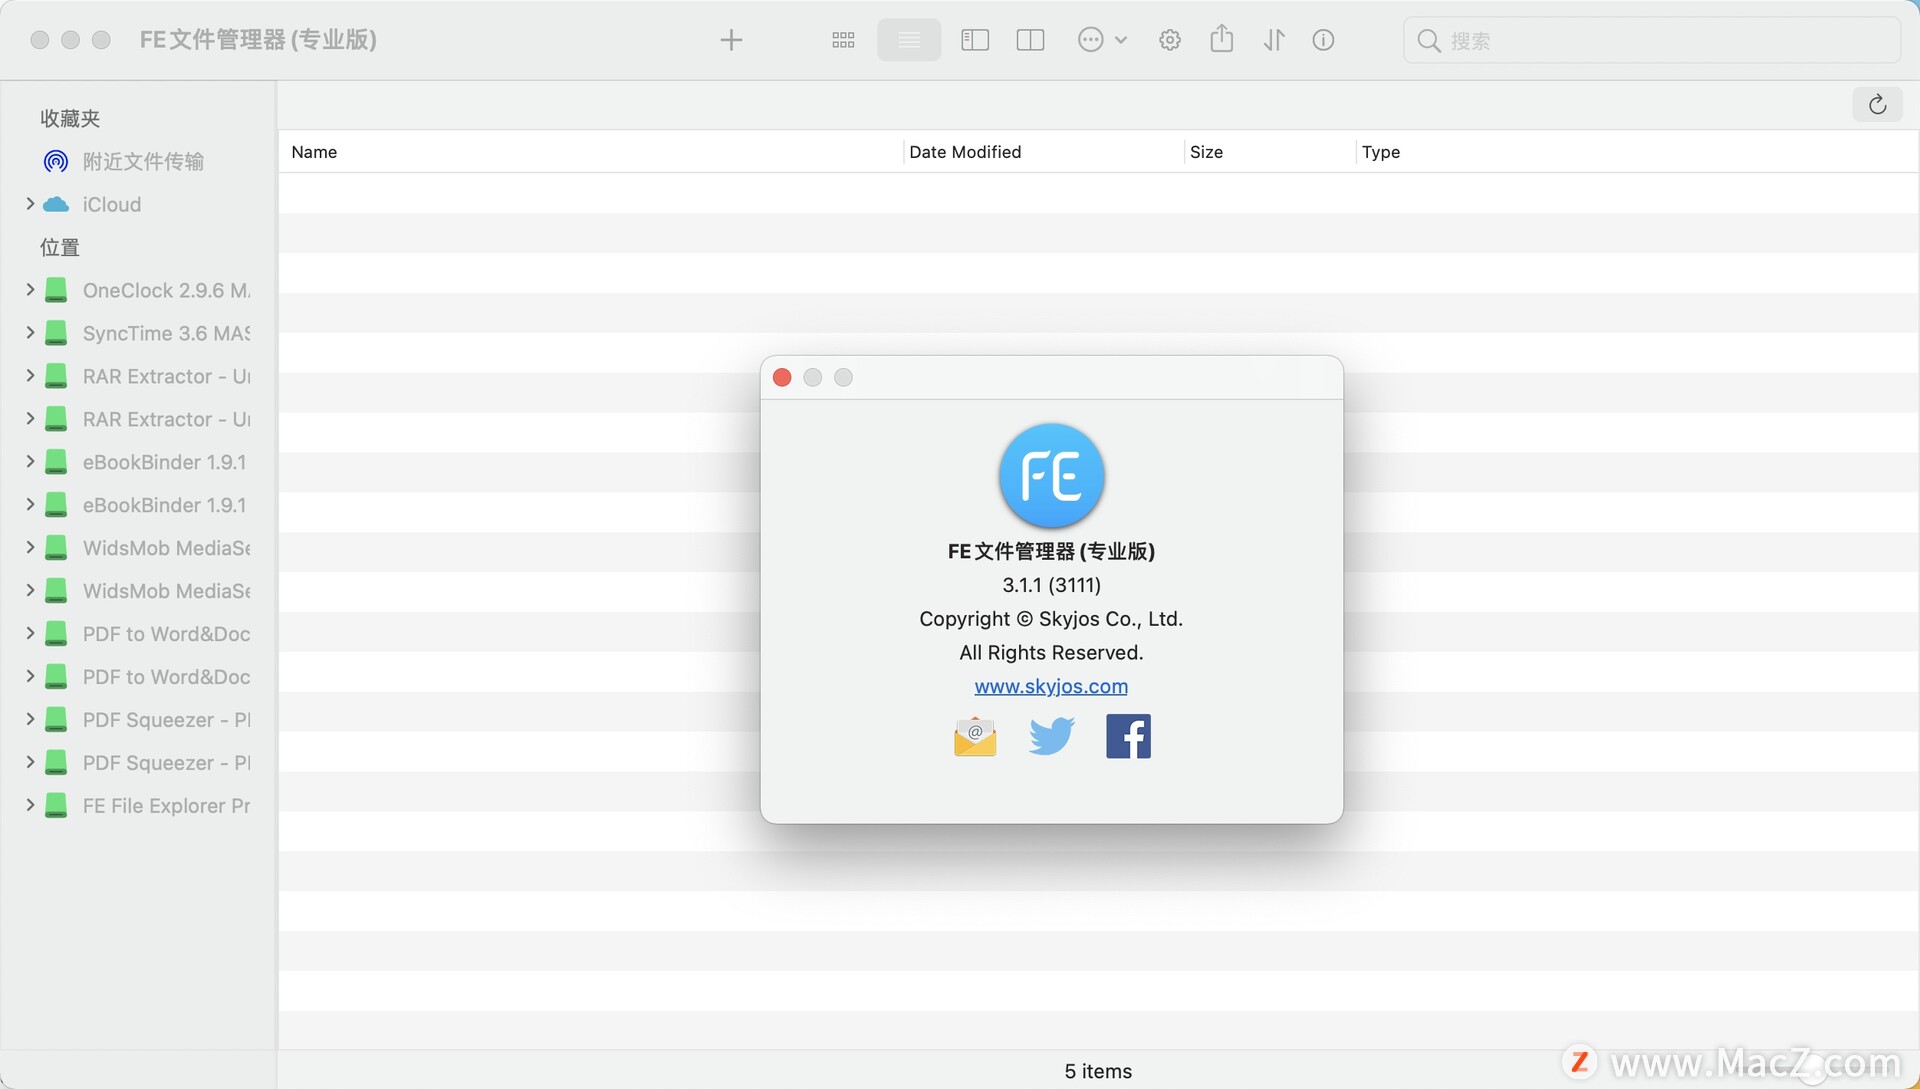Sort by the Name column header
The height and width of the screenshot is (1089, 1920).
(590, 152)
